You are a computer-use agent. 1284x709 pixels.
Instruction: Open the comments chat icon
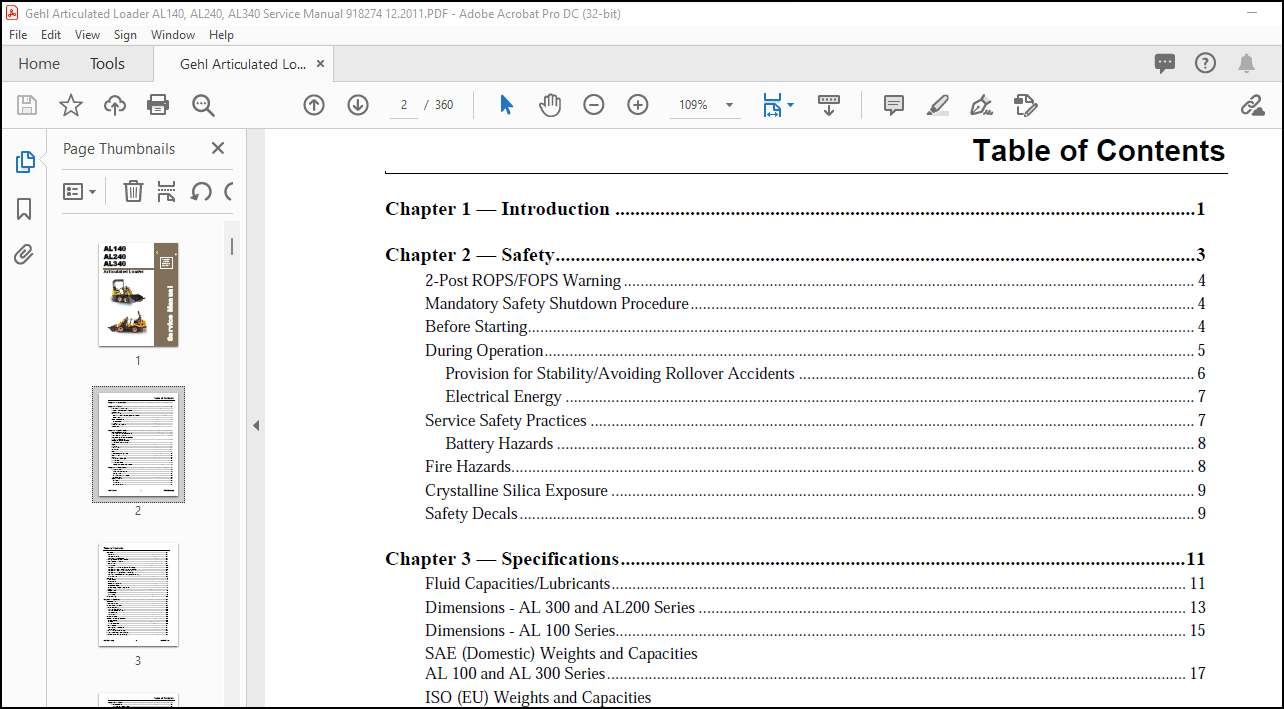[1165, 63]
